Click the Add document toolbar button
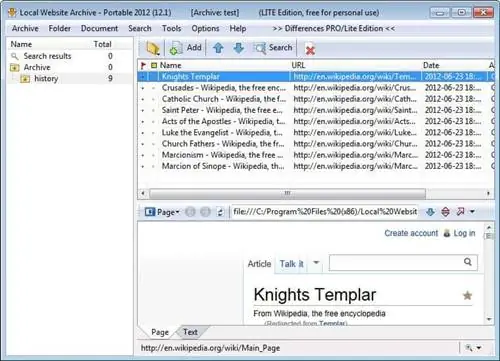Image resolution: width=500 pixels, height=361 pixels. (x=186, y=48)
